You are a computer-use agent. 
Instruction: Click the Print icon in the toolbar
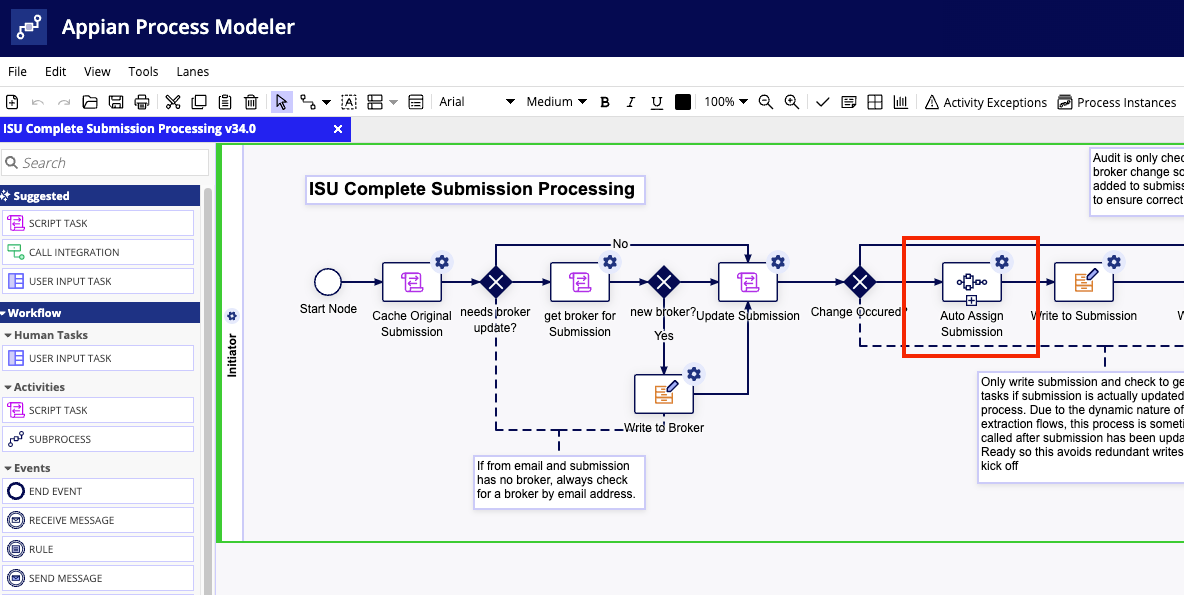click(141, 102)
